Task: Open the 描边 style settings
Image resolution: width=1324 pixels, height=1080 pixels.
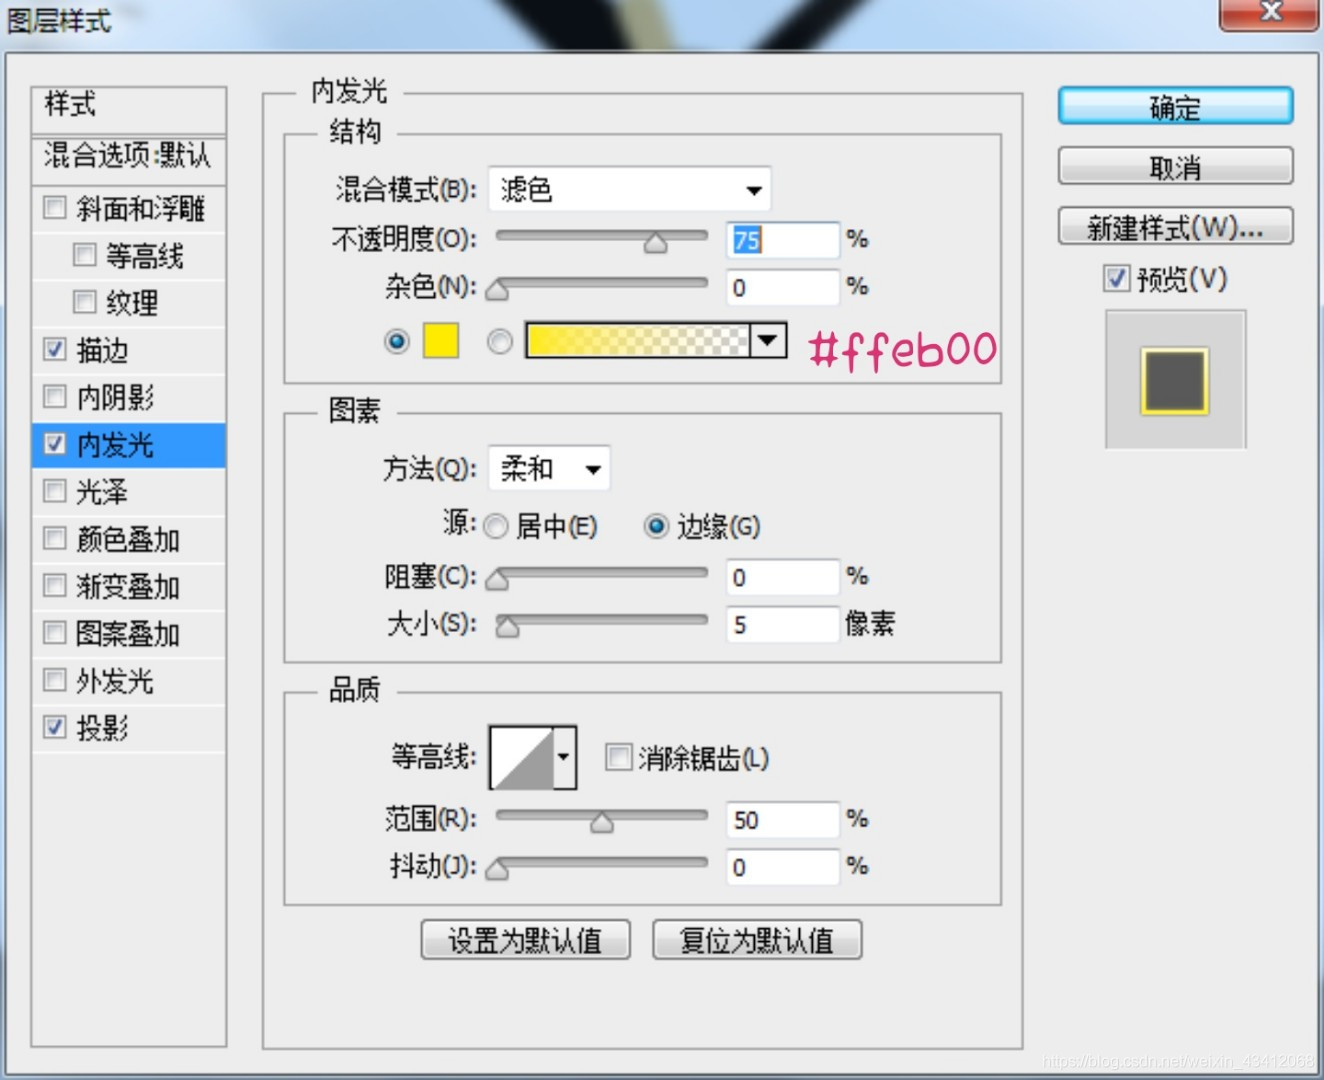Action: (102, 350)
